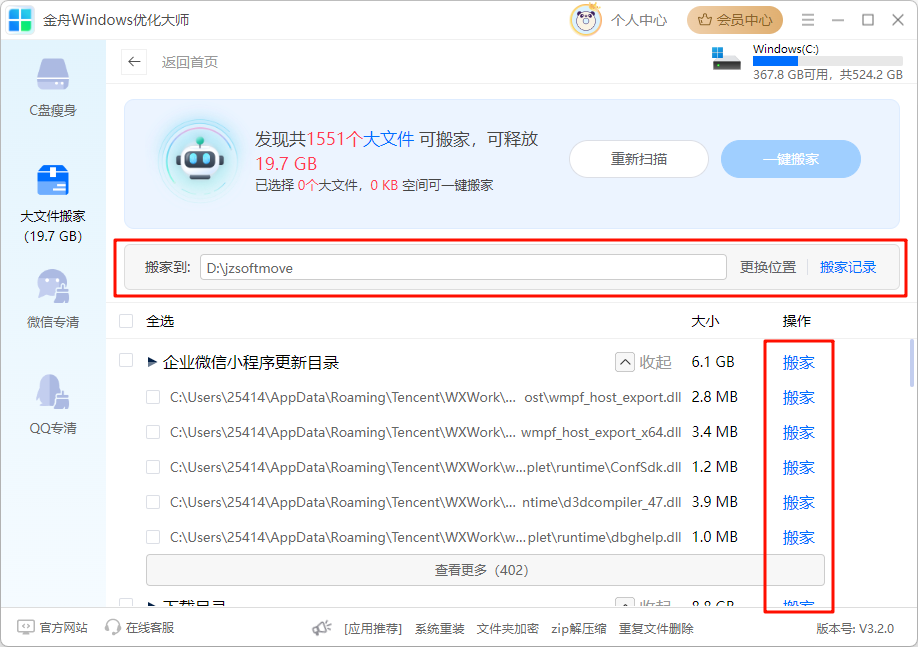Check the dbghelp.dll file checkbox
Image resolution: width=918 pixels, height=647 pixels.
153,537
